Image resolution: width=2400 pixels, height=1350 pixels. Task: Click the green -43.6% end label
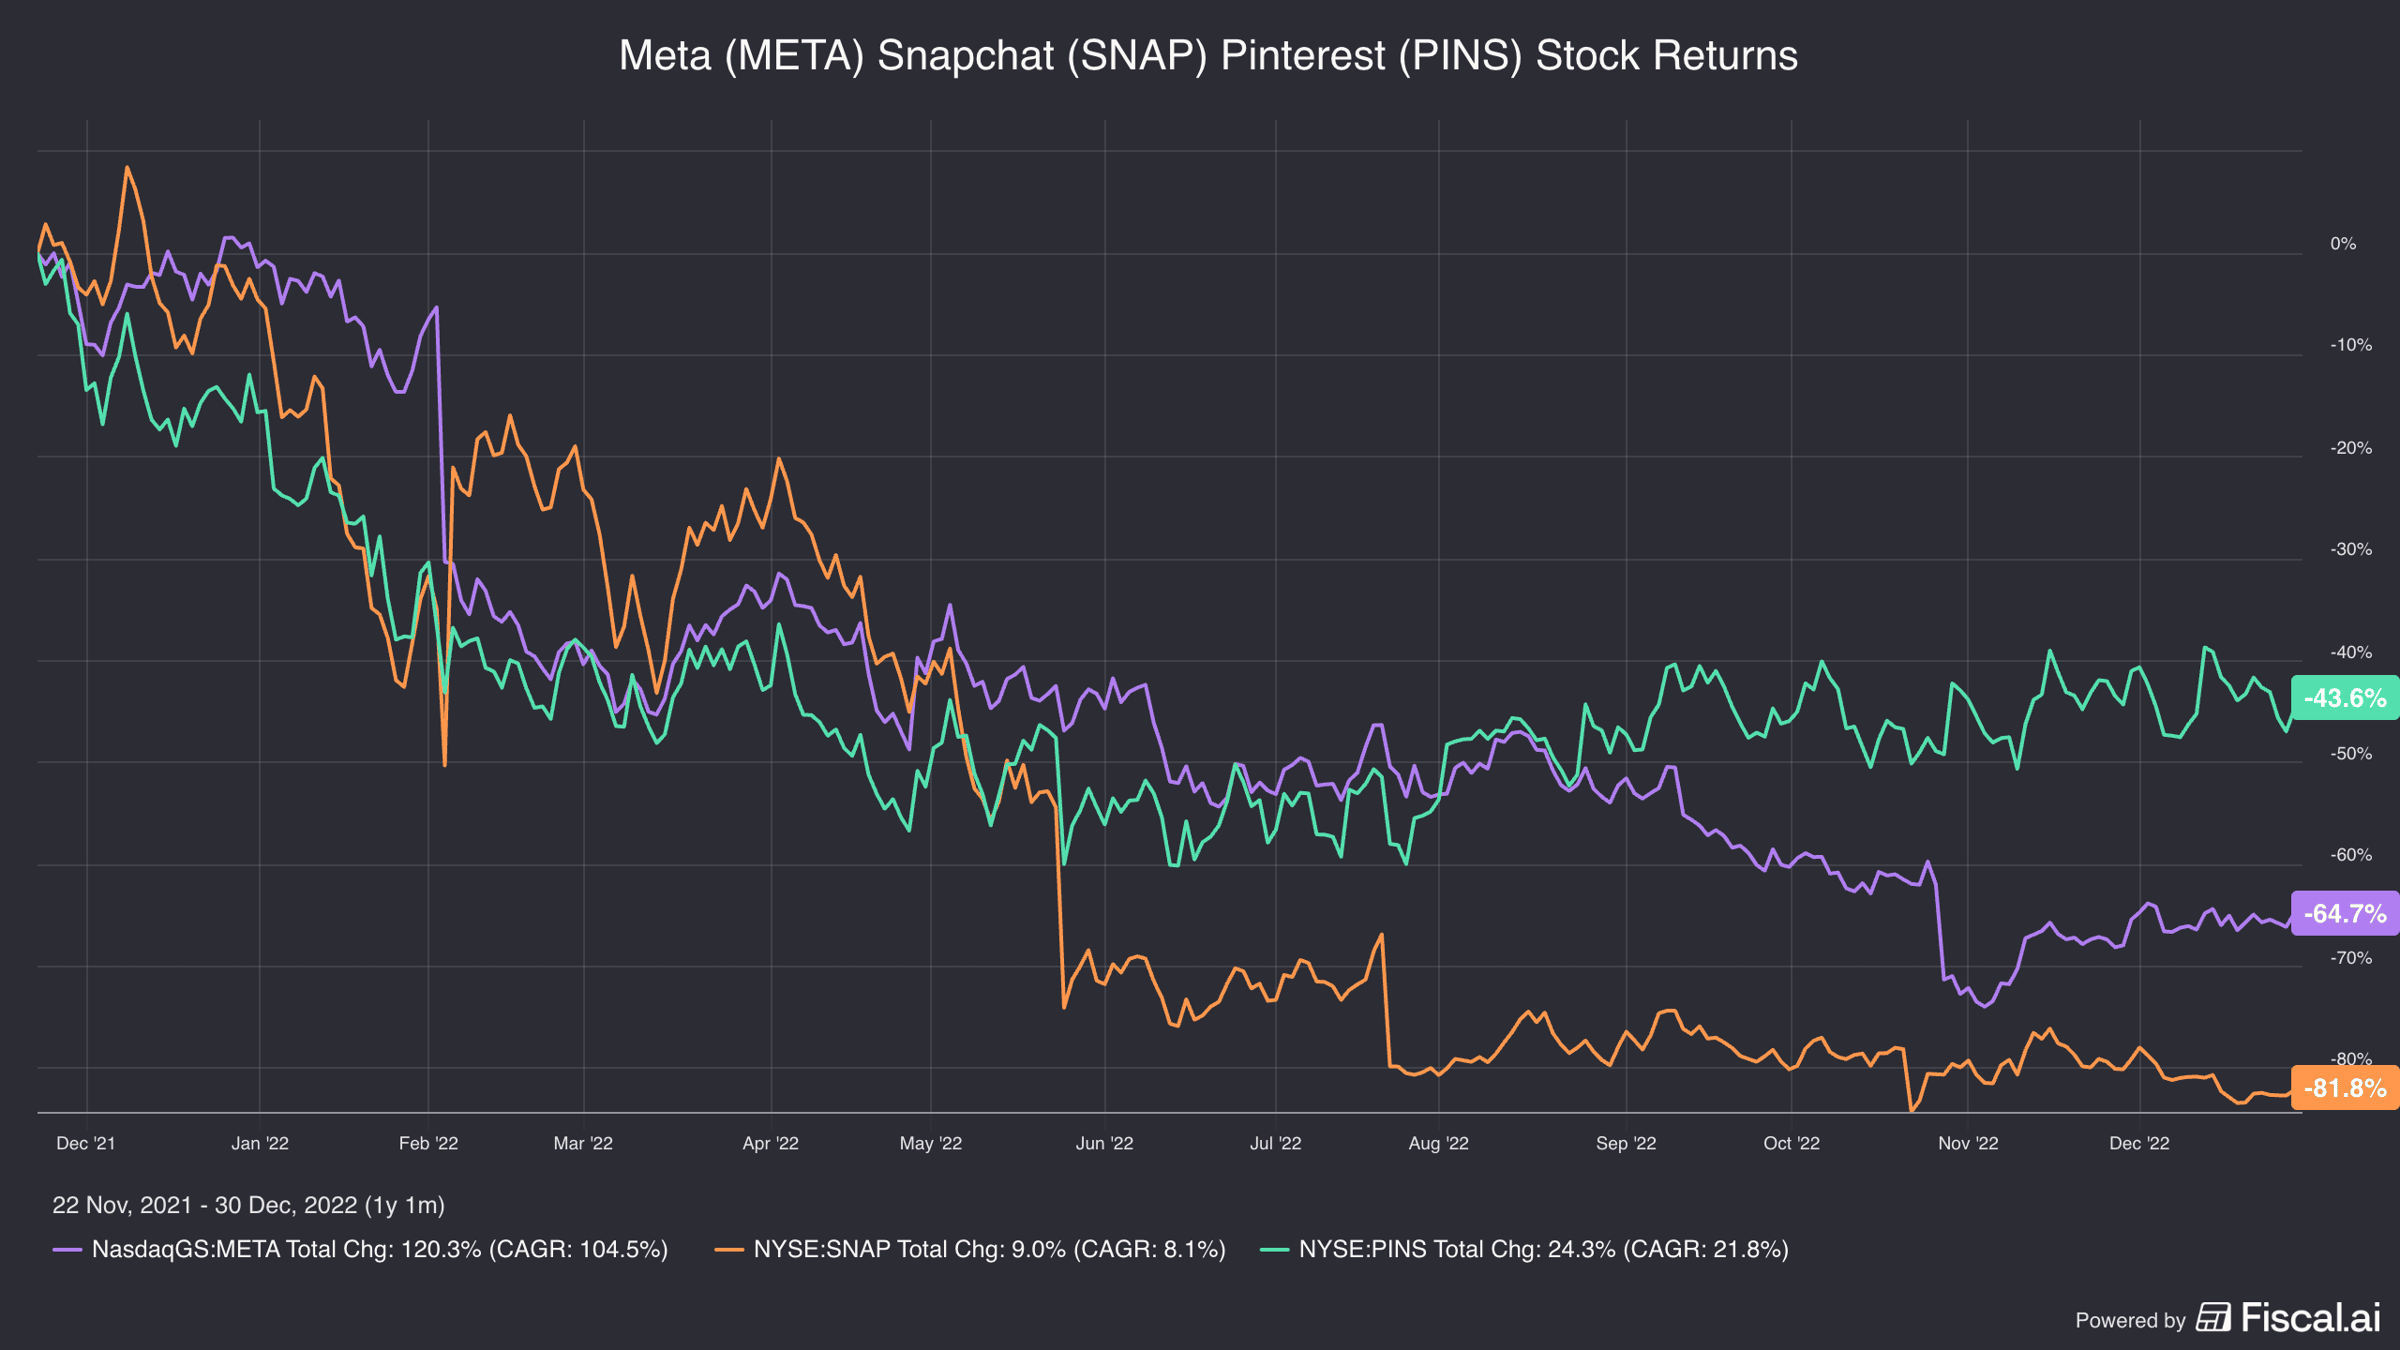point(2345,698)
